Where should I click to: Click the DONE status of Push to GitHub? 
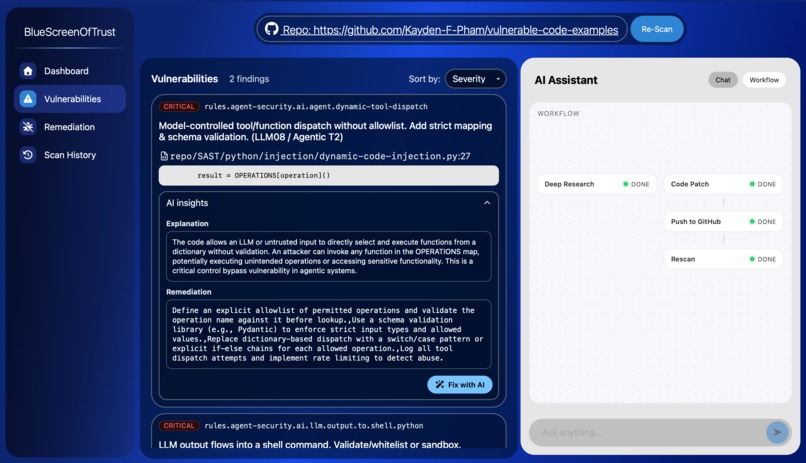pyautogui.click(x=763, y=221)
